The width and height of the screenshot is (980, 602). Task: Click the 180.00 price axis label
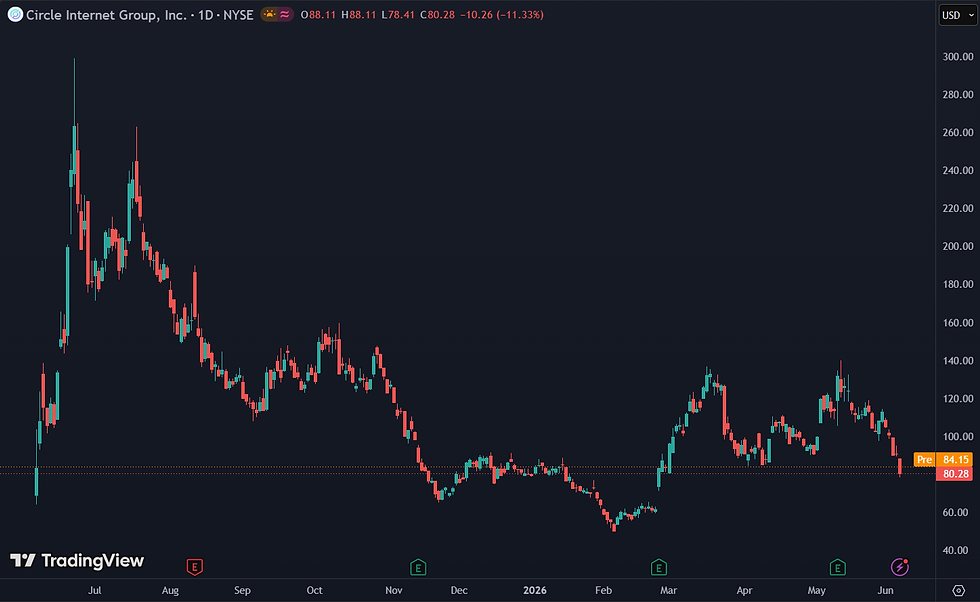958,284
